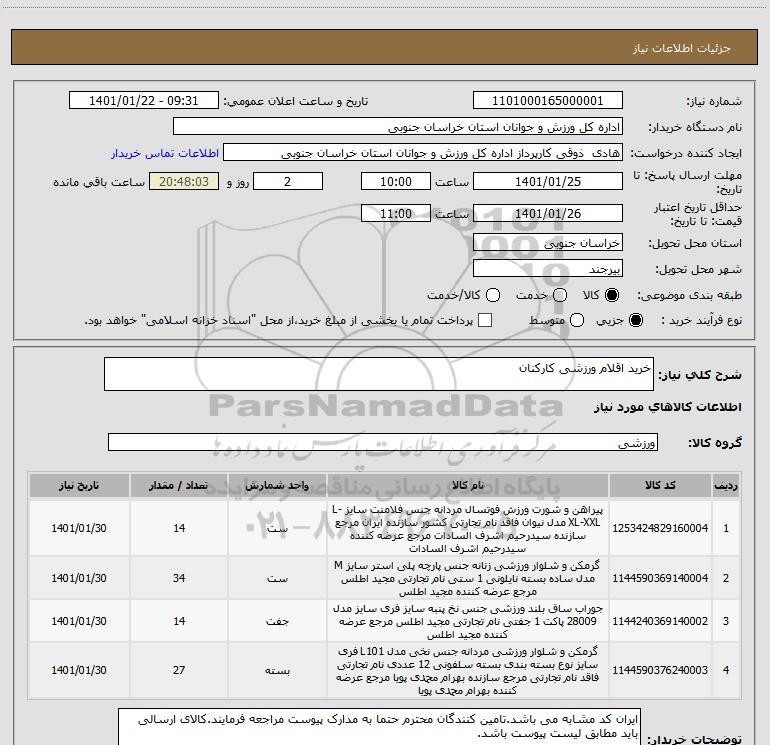Select the خدمت radio button
Image resolution: width=770 pixels, height=745 pixels.
click(x=560, y=295)
